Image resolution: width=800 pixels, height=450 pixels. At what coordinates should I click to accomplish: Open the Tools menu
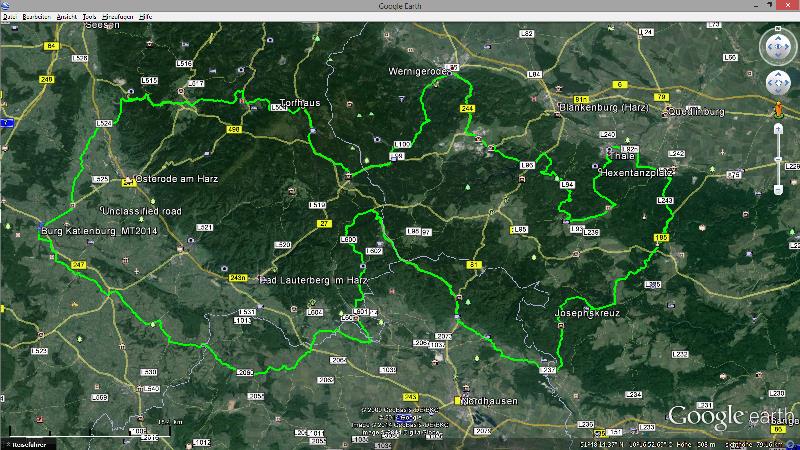[x=91, y=17]
